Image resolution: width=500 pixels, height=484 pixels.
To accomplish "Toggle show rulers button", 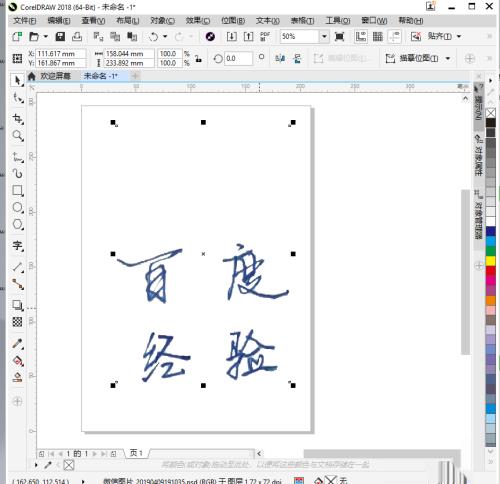I will [x=361, y=36].
